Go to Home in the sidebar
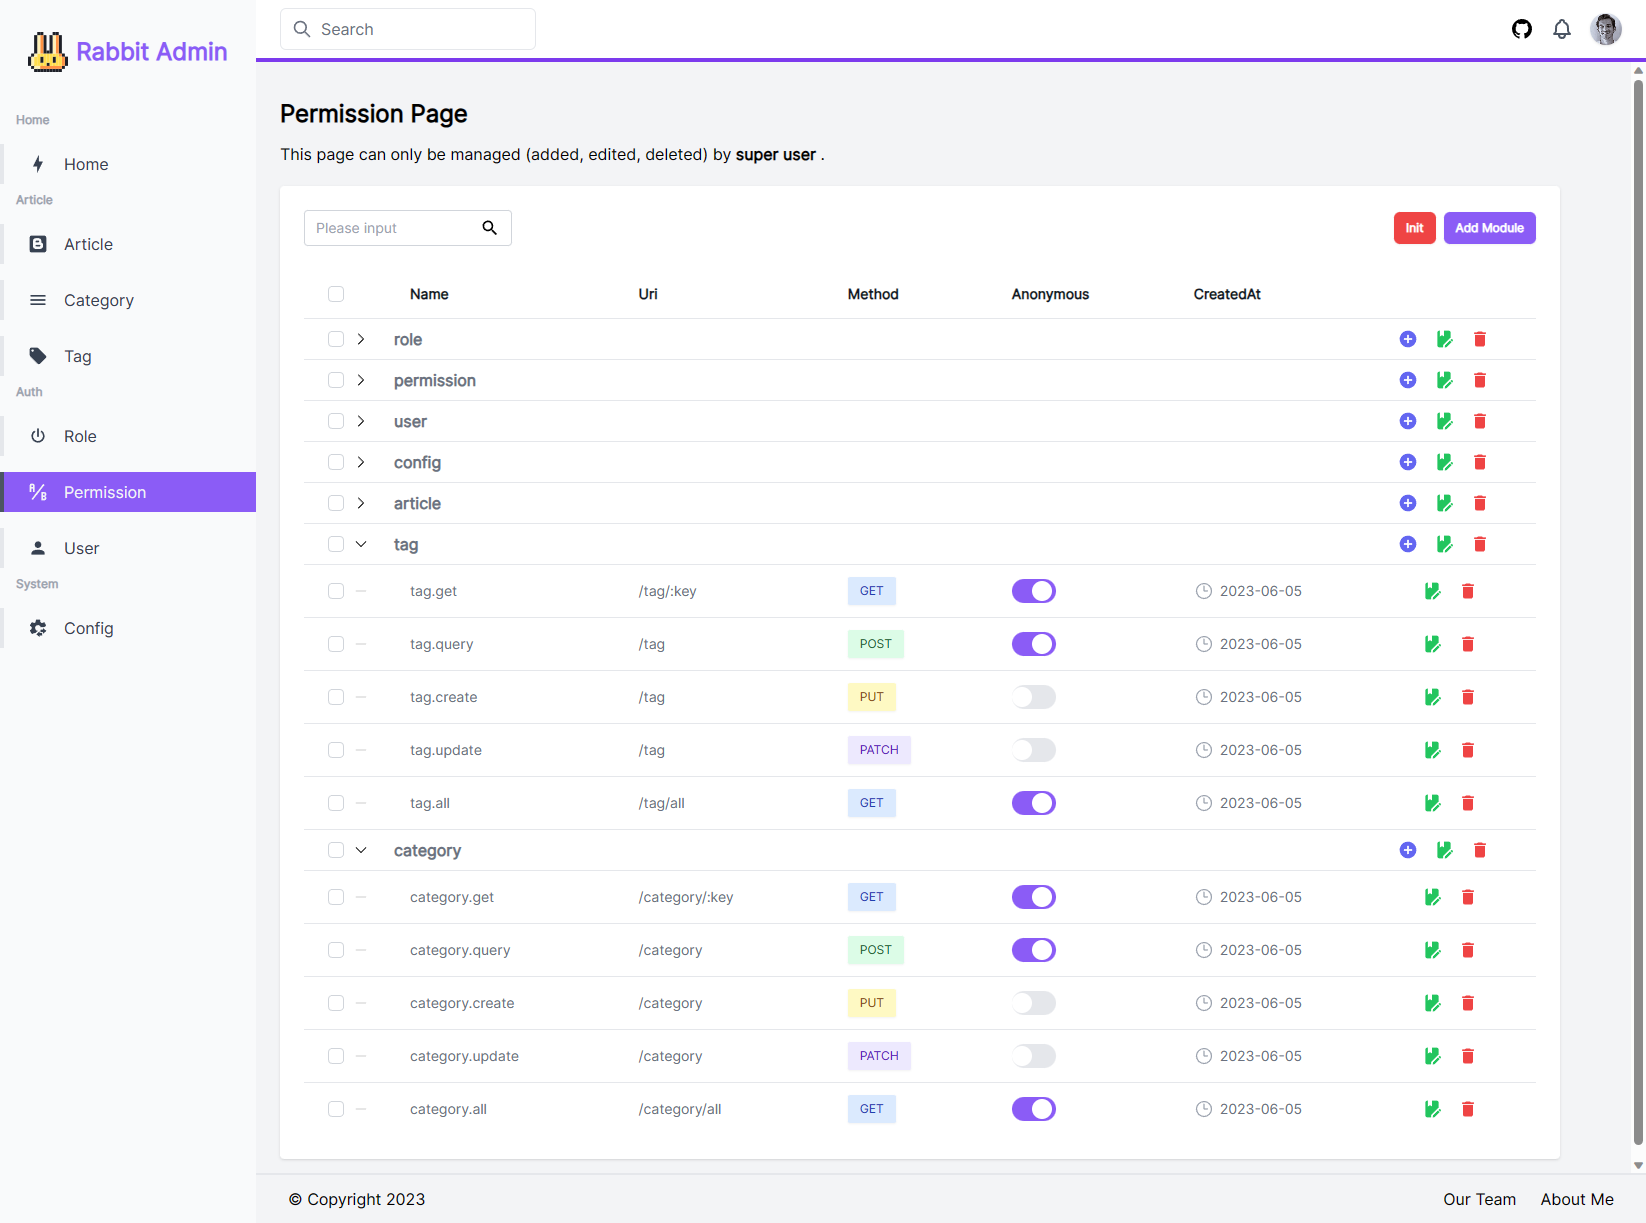 click(x=129, y=164)
